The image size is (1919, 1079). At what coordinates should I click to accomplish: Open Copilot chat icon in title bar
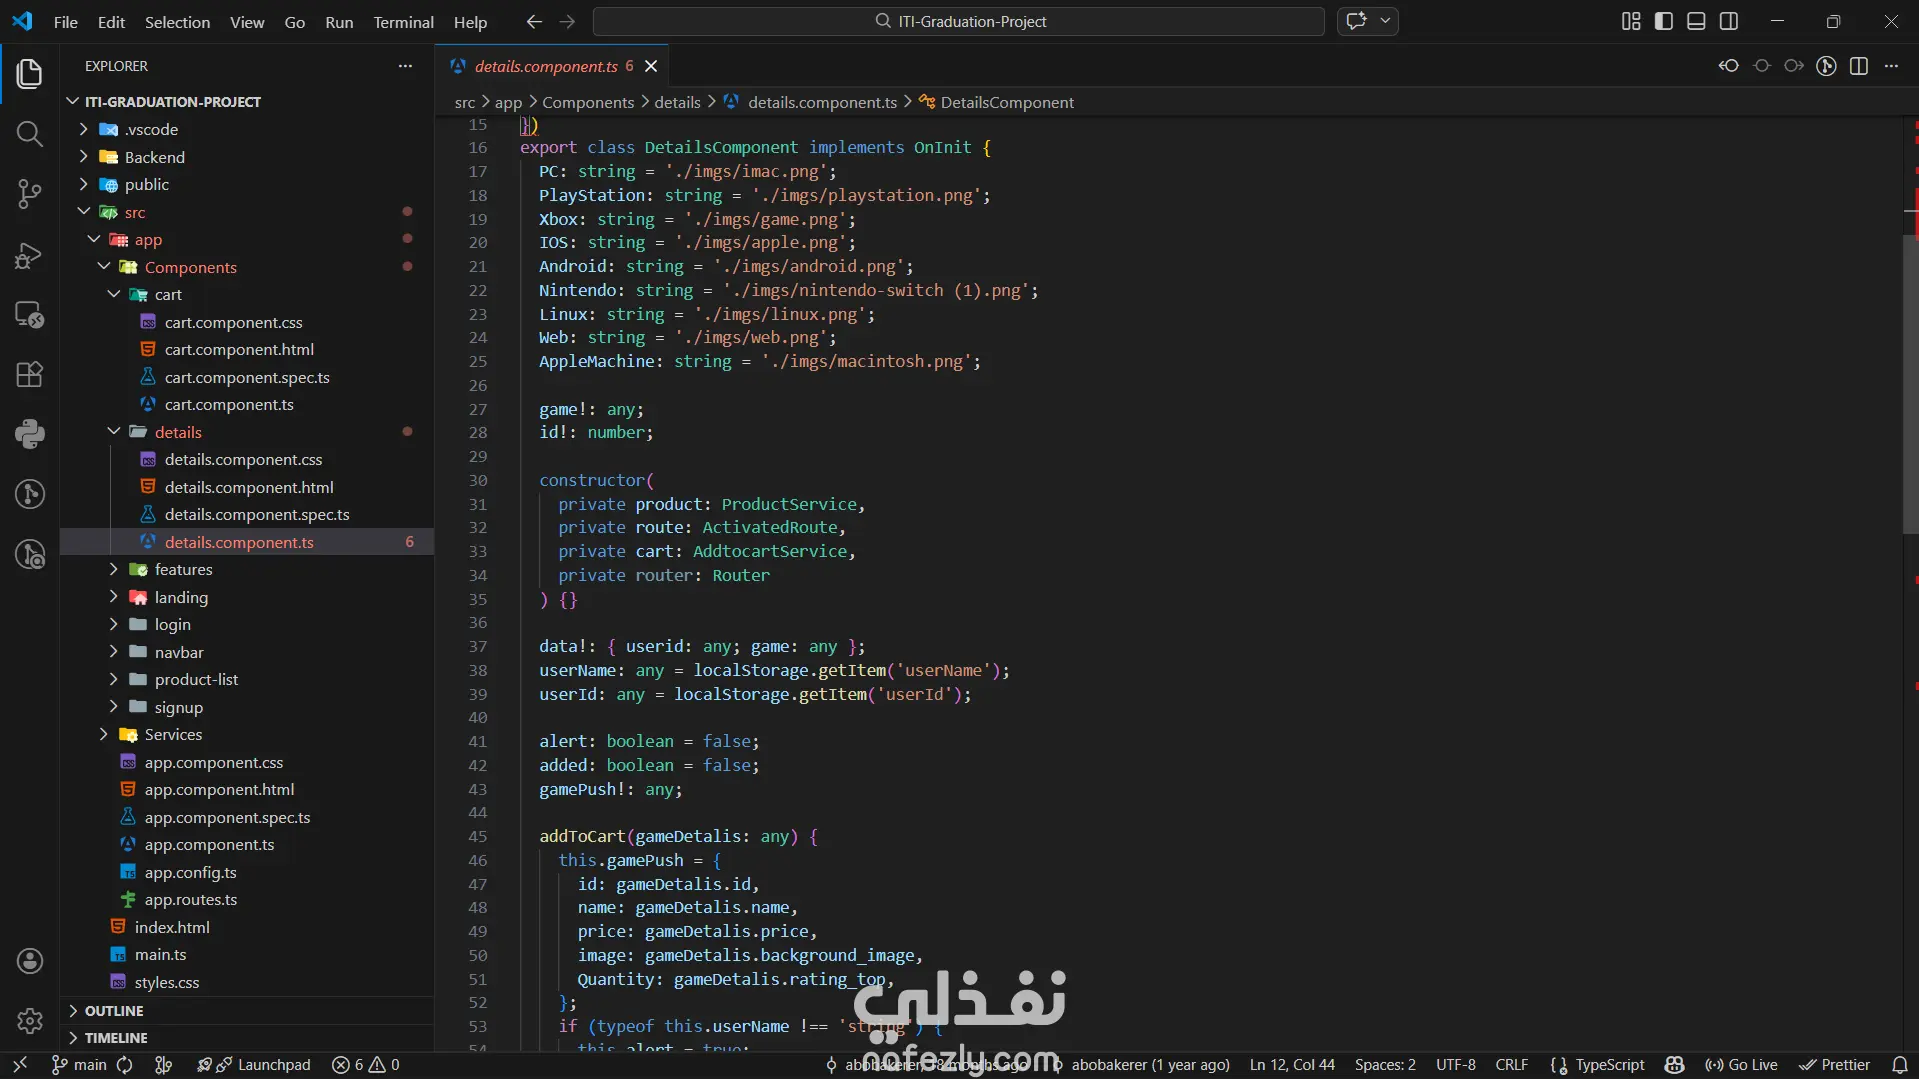[x=1357, y=21]
